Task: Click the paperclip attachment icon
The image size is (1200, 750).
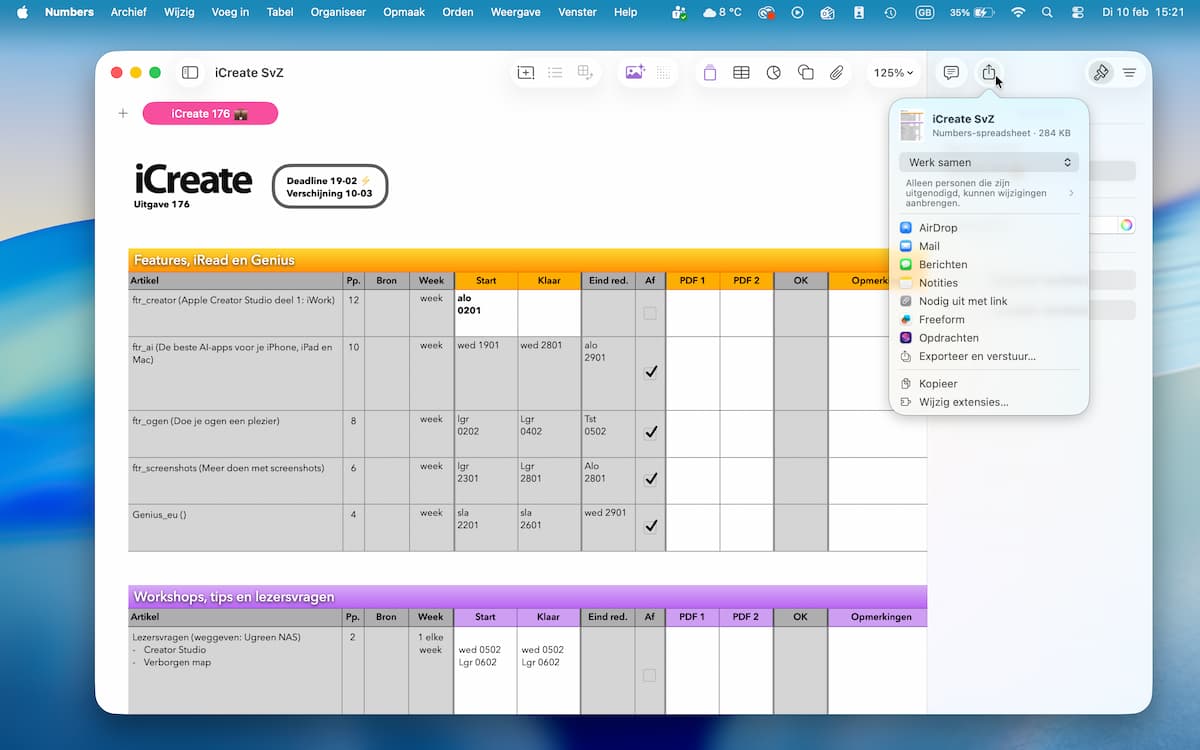Action: 837,73
